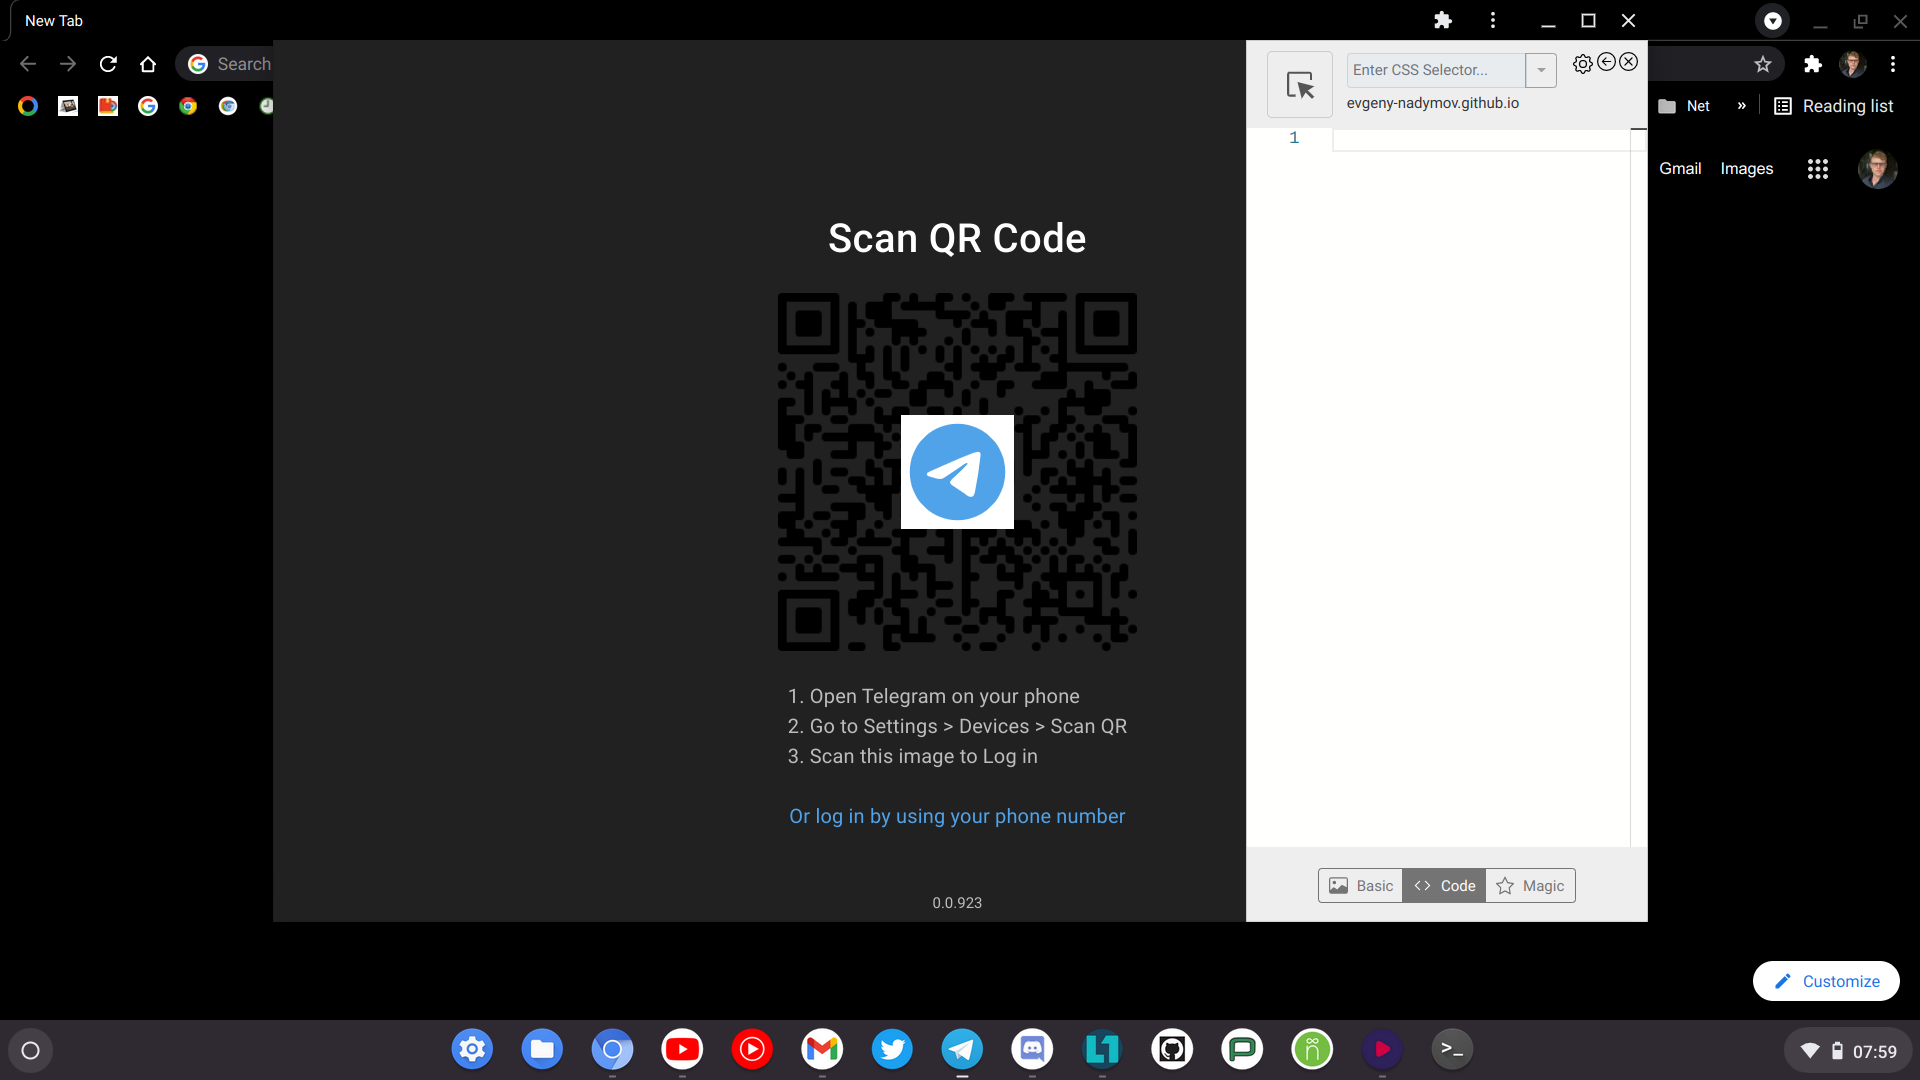
Task: Click on code editor line 1
Action: pos(1480,139)
